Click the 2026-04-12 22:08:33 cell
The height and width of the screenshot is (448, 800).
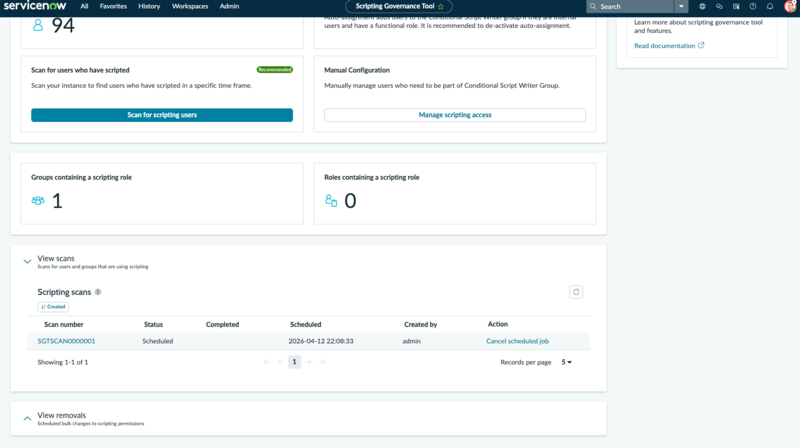[x=321, y=341]
